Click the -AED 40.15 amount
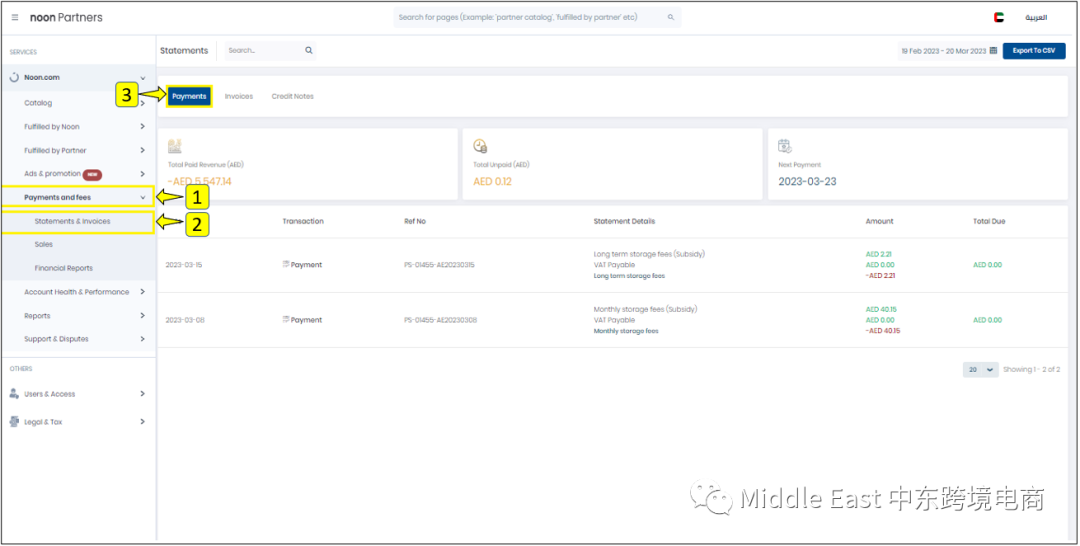 [x=883, y=331]
